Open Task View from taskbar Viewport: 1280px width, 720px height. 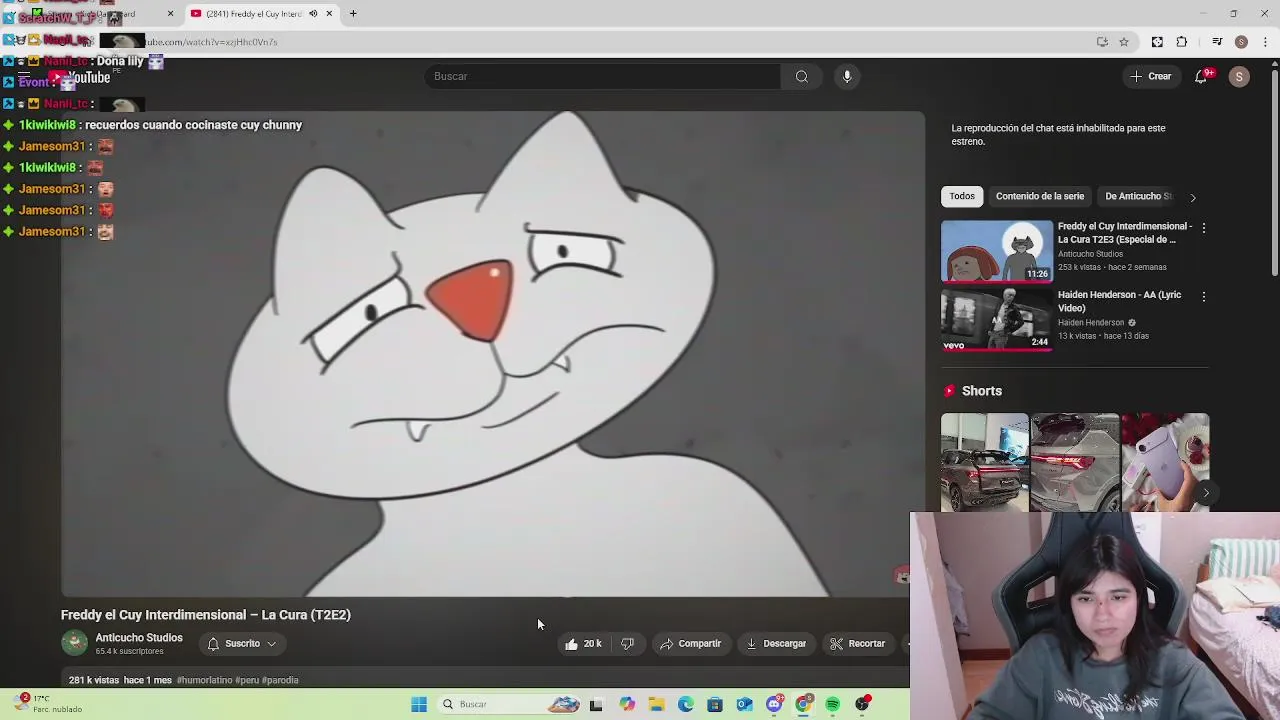(596, 705)
